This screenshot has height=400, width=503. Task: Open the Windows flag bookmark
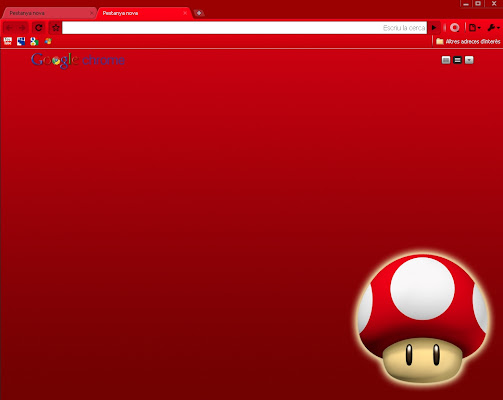pos(48,41)
